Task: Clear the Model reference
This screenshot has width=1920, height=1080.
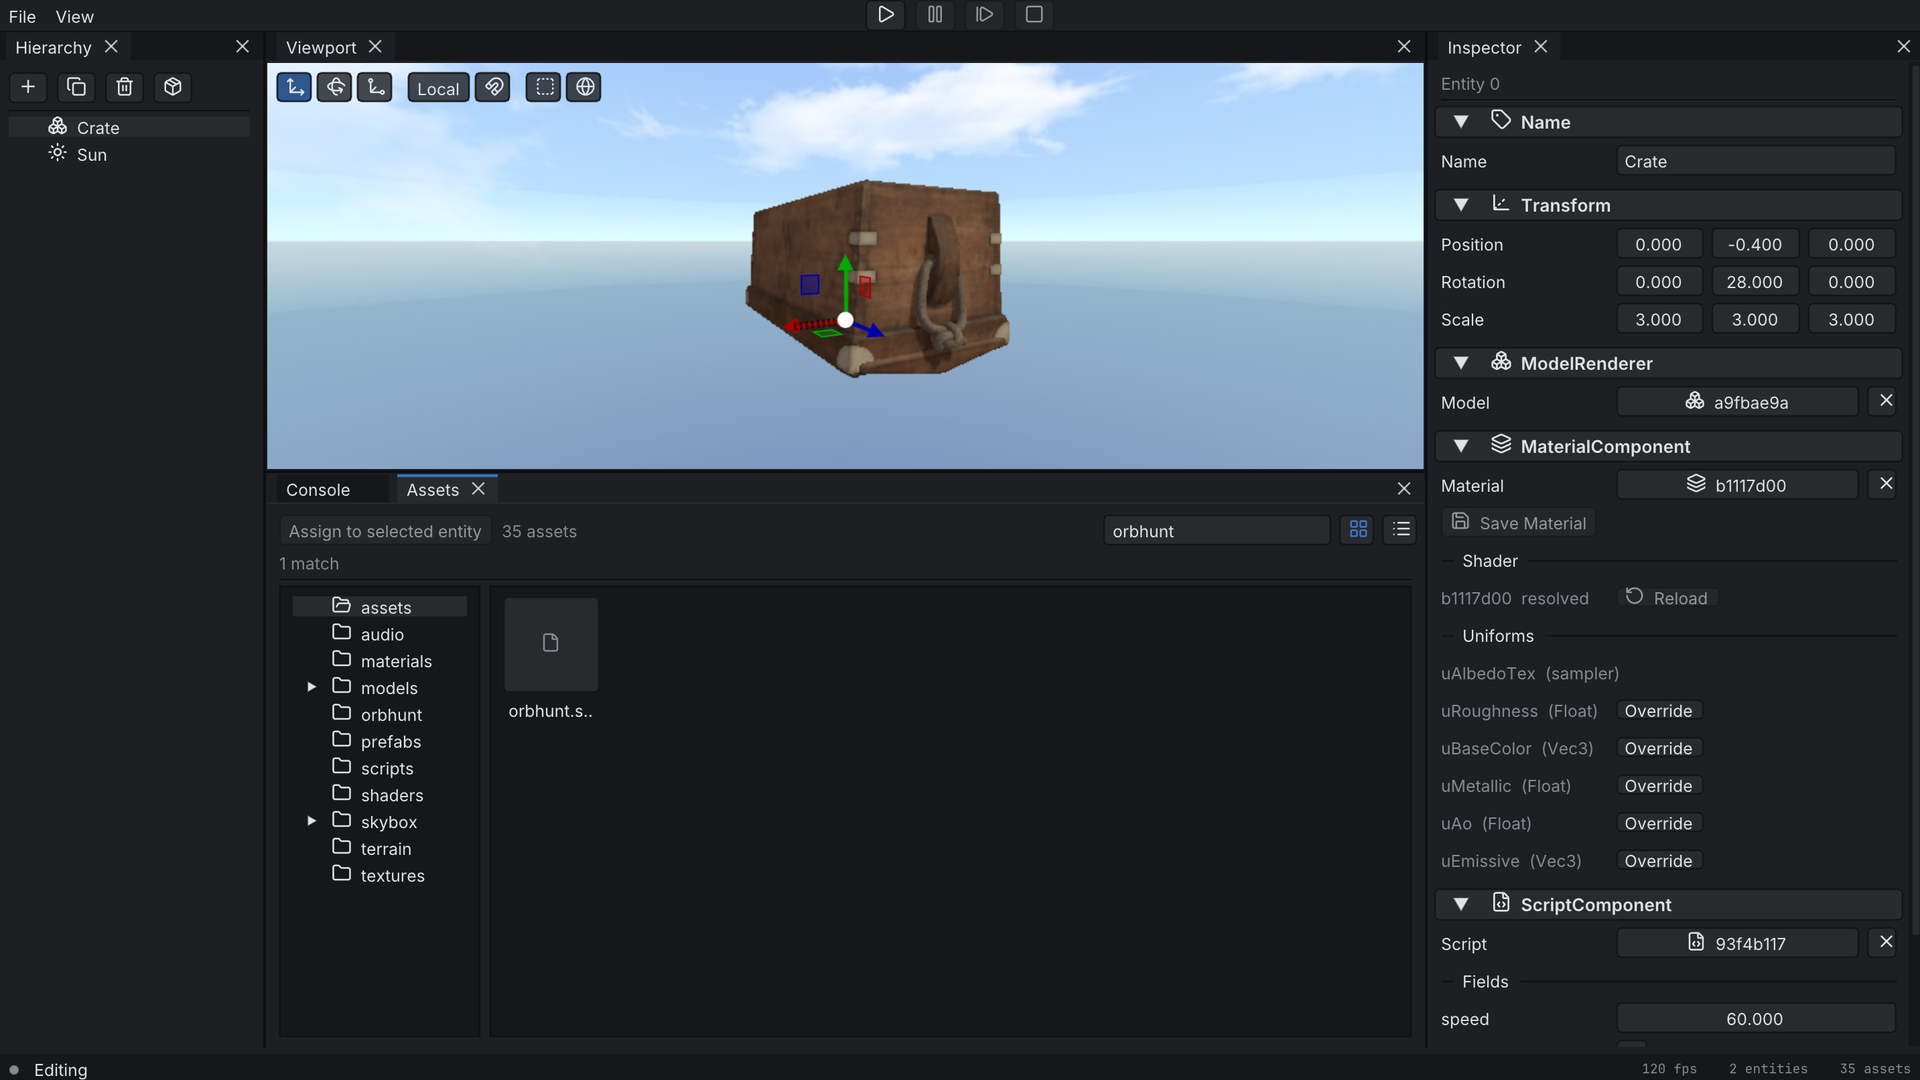Action: click(x=1886, y=401)
